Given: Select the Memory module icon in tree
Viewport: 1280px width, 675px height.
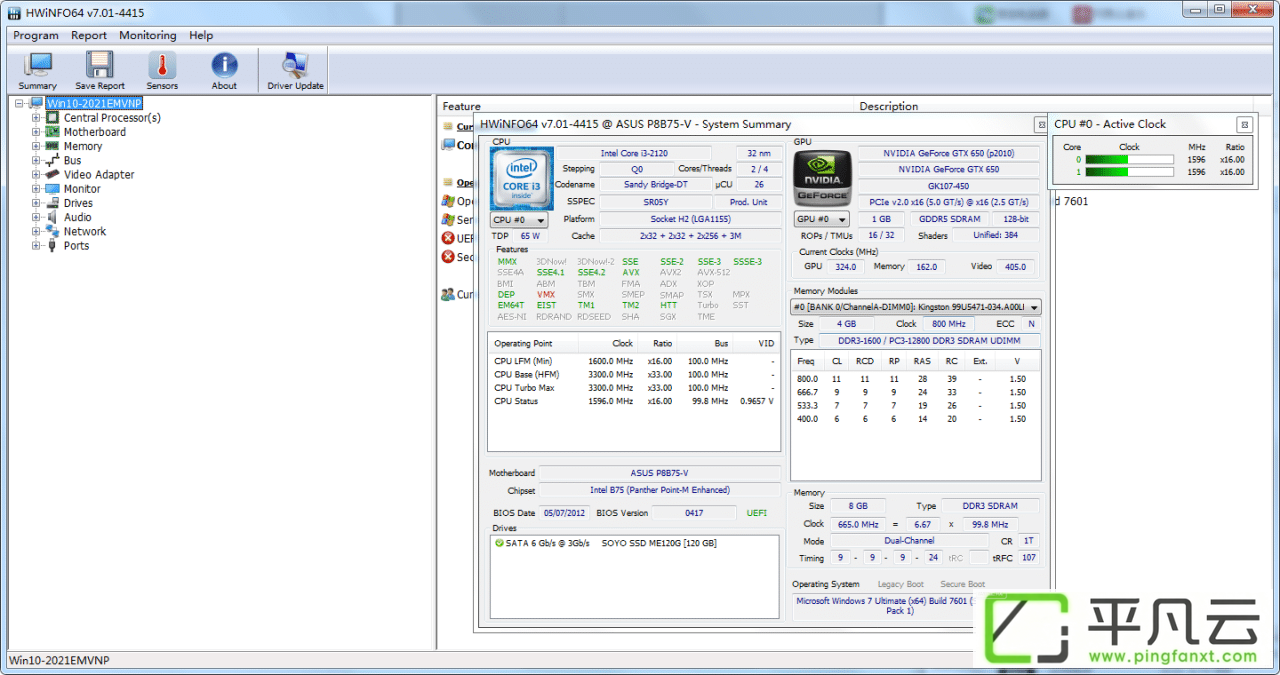Looking at the screenshot, I should pos(52,146).
